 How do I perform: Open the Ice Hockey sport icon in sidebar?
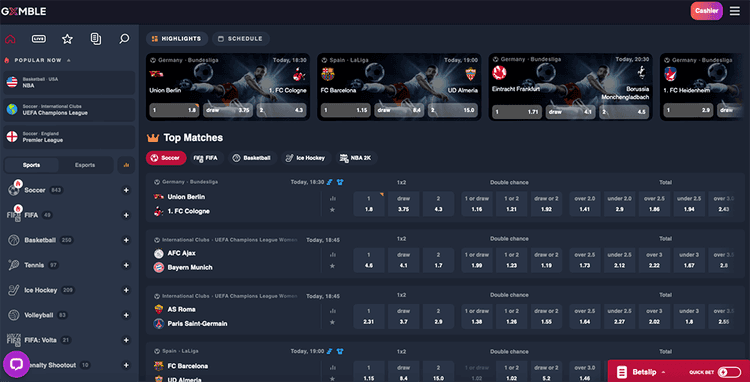tap(13, 290)
